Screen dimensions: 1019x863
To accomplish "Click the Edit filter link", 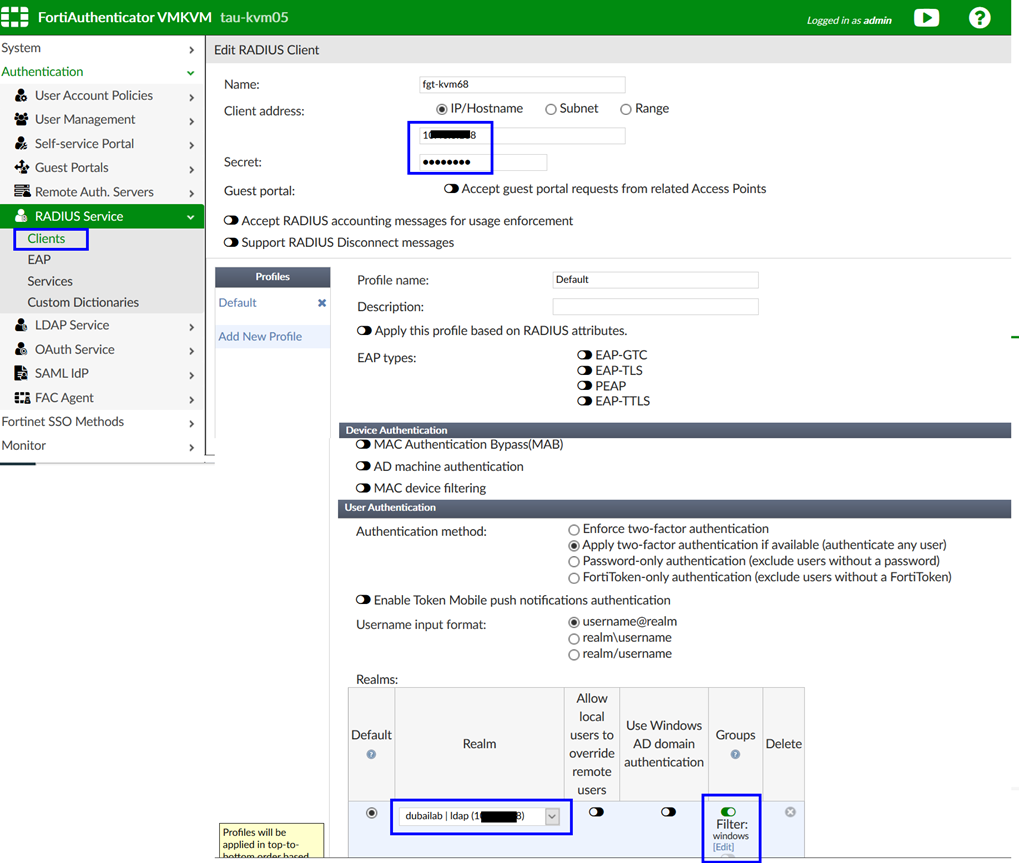I will tap(723, 847).
